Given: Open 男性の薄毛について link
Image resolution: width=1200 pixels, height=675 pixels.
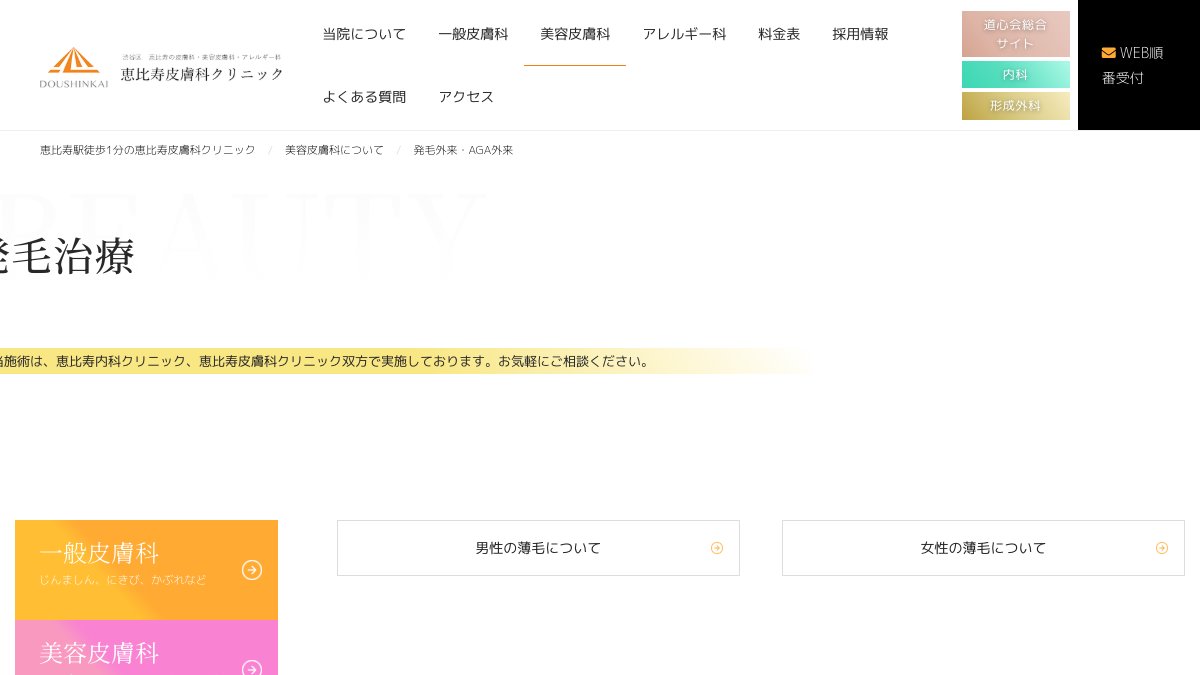Looking at the screenshot, I should tap(538, 548).
